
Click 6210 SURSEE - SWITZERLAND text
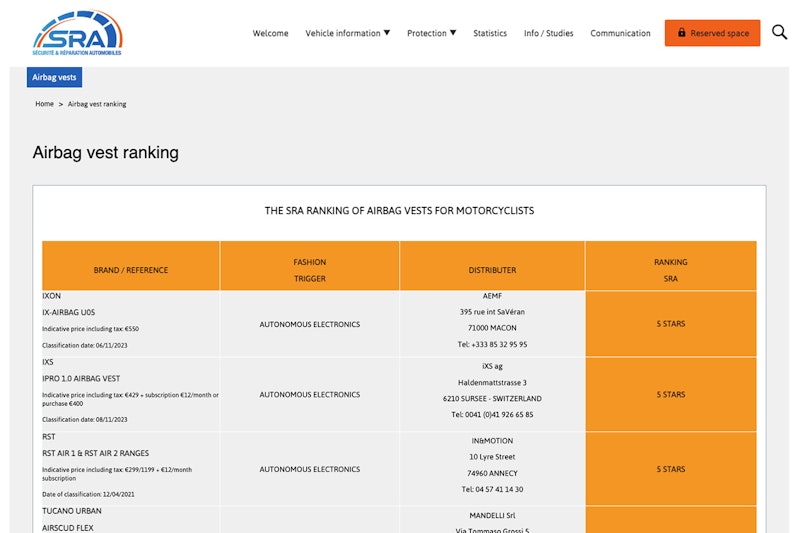click(492, 398)
